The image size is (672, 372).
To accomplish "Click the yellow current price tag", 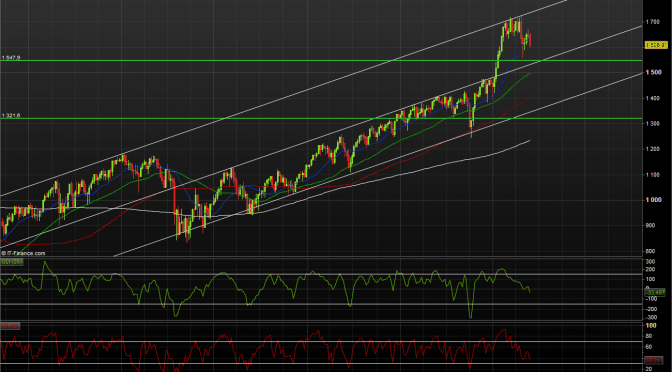I will click(x=656, y=45).
